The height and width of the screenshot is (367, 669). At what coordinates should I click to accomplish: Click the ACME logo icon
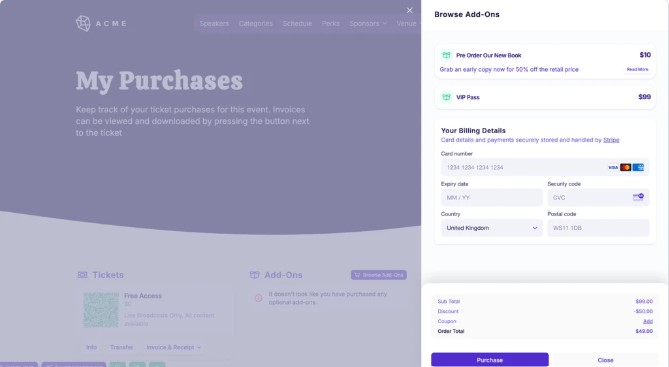coord(83,23)
